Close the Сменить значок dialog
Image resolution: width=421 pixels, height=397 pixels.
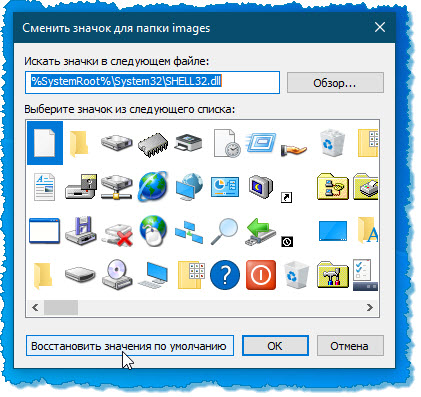click(x=380, y=28)
